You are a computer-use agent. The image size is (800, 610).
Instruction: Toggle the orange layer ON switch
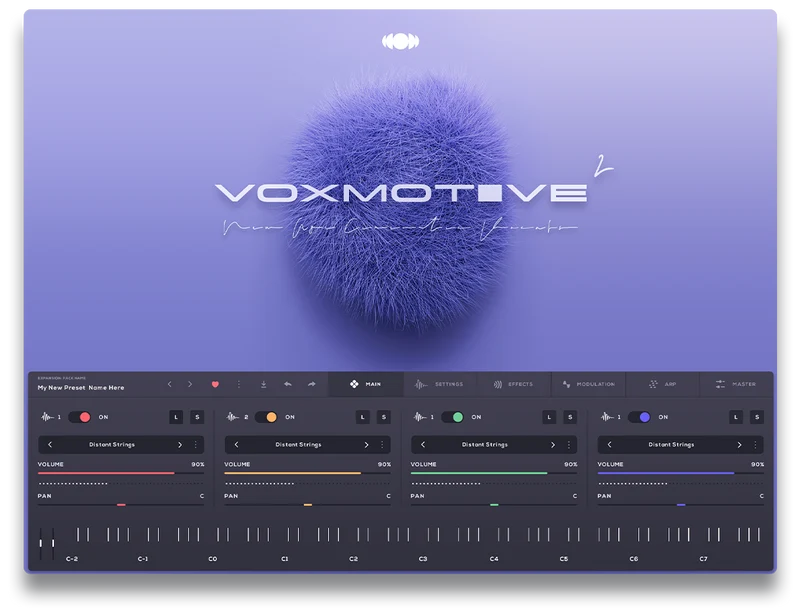click(266, 417)
